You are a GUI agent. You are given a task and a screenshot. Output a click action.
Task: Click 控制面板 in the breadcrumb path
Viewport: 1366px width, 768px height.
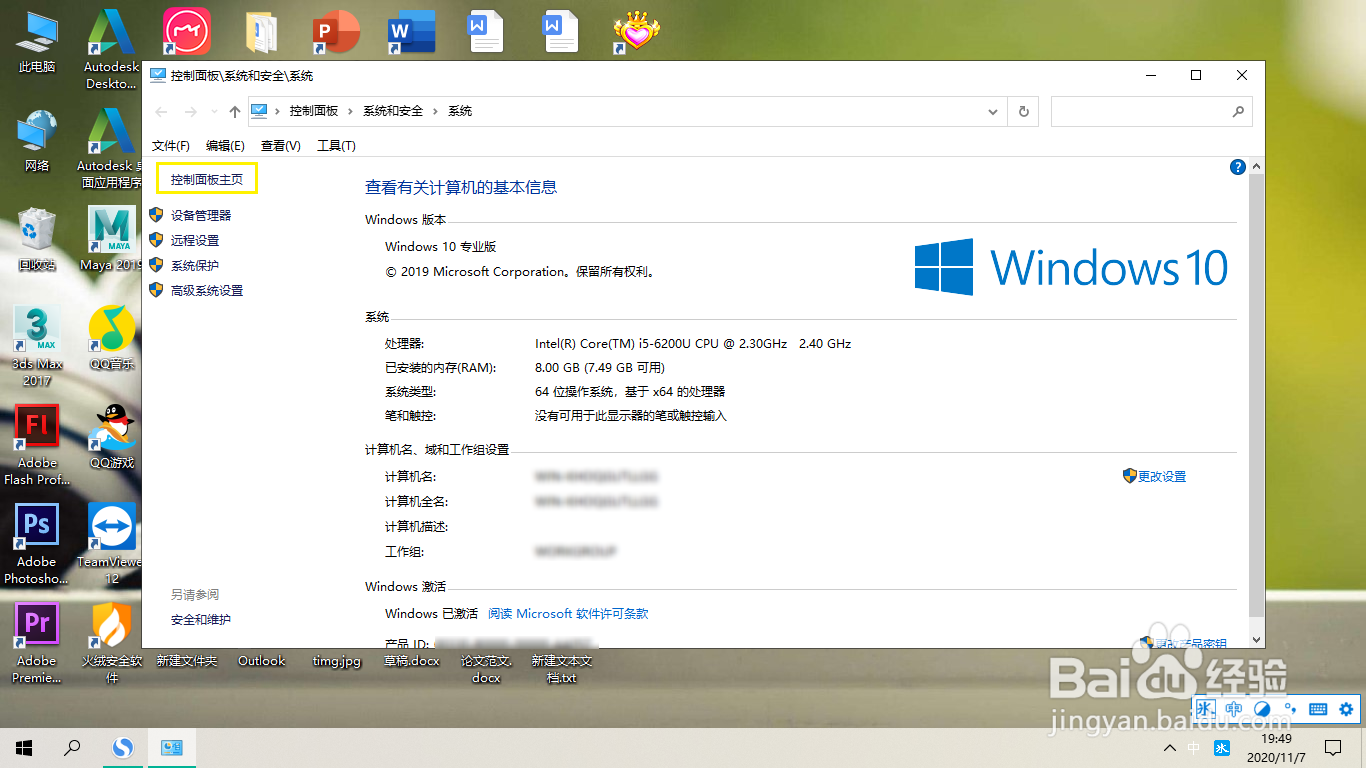coord(314,111)
